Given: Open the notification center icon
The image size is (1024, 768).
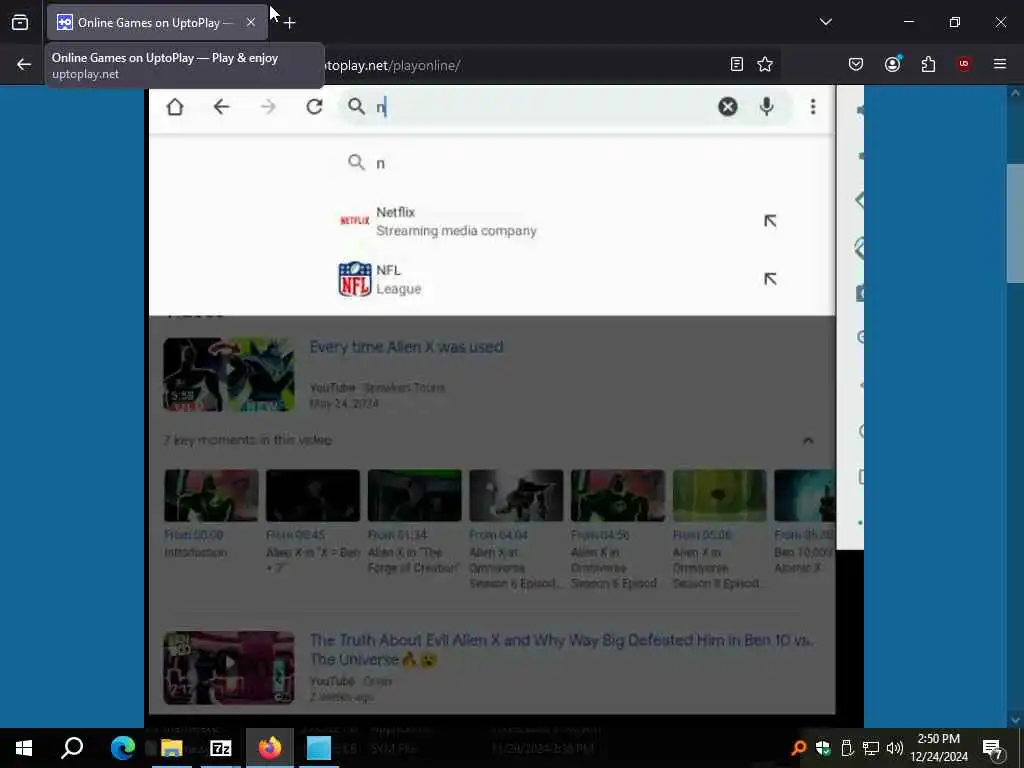Looking at the screenshot, I should (993, 748).
